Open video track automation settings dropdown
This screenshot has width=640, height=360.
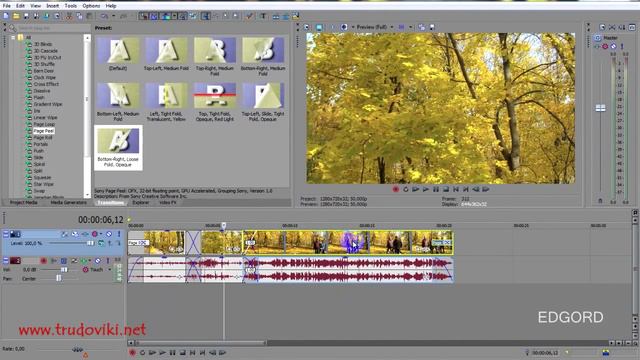click(101, 234)
